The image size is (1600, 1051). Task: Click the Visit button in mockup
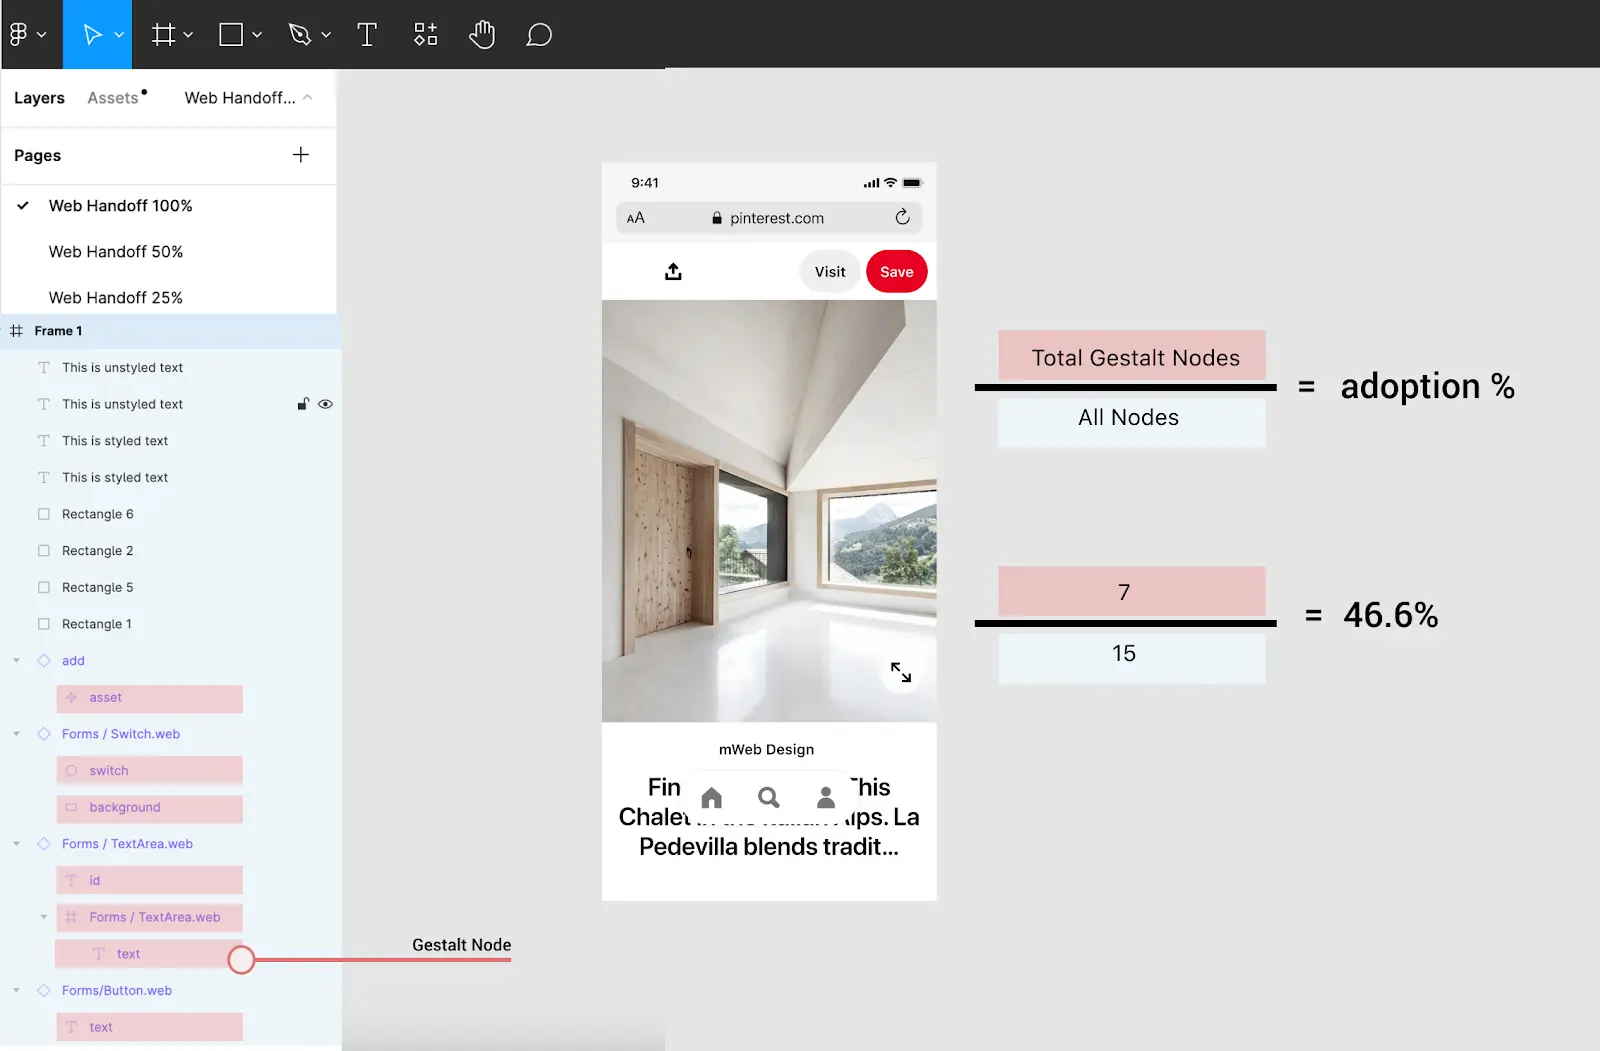830,272
